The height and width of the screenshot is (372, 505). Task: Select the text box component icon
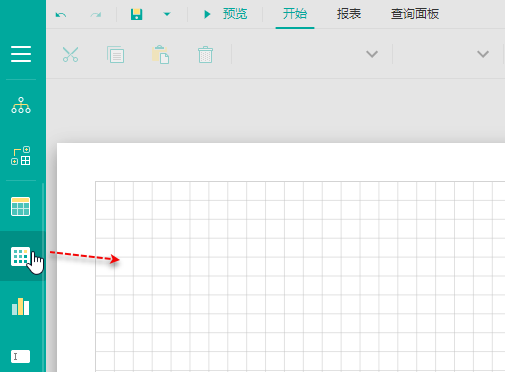click(21, 356)
